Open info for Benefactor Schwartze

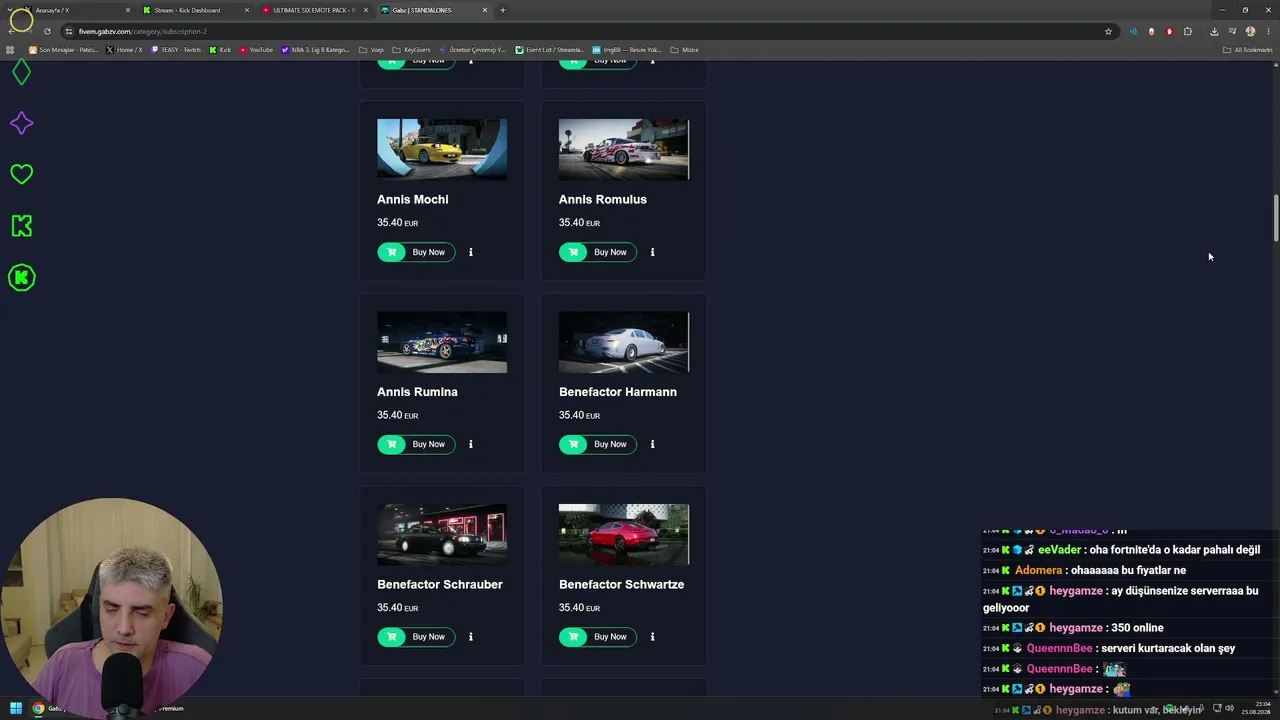(652, 636)
